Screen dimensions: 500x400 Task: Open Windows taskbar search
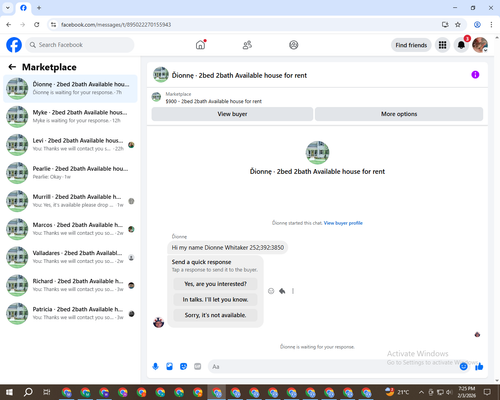click(28, 392)
